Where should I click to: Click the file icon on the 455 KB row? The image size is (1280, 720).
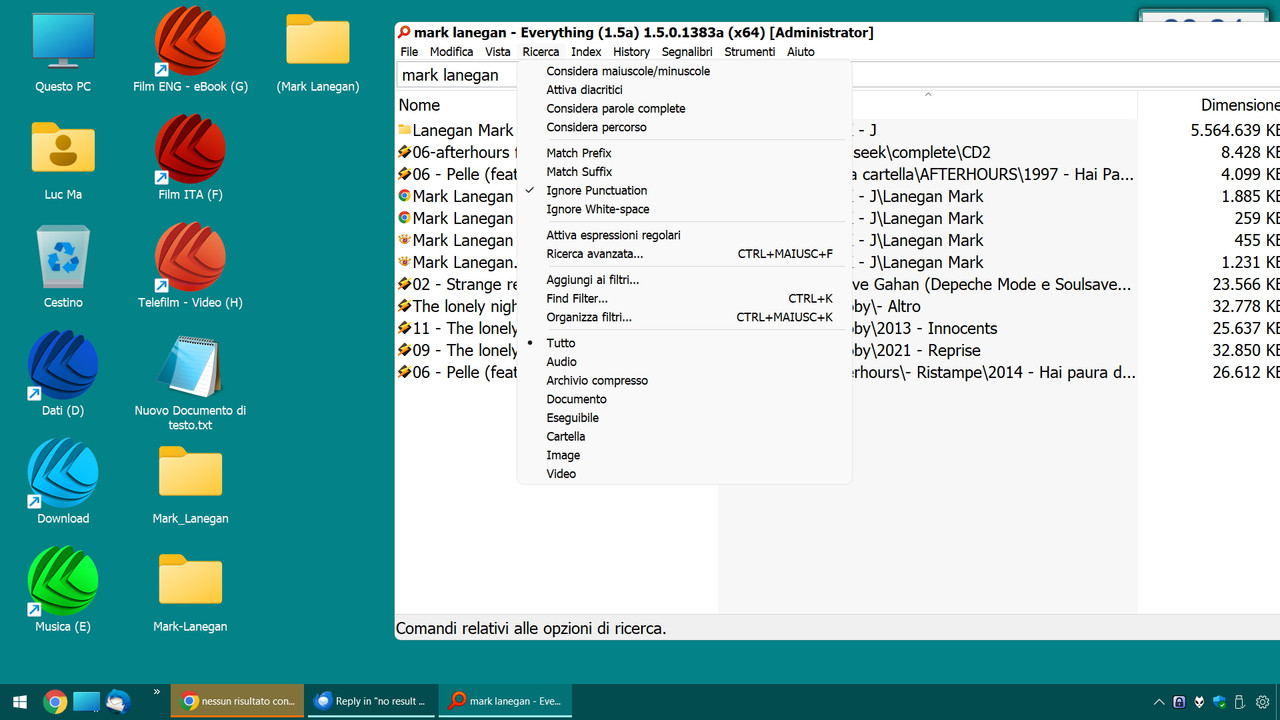(x=404, y=240)
